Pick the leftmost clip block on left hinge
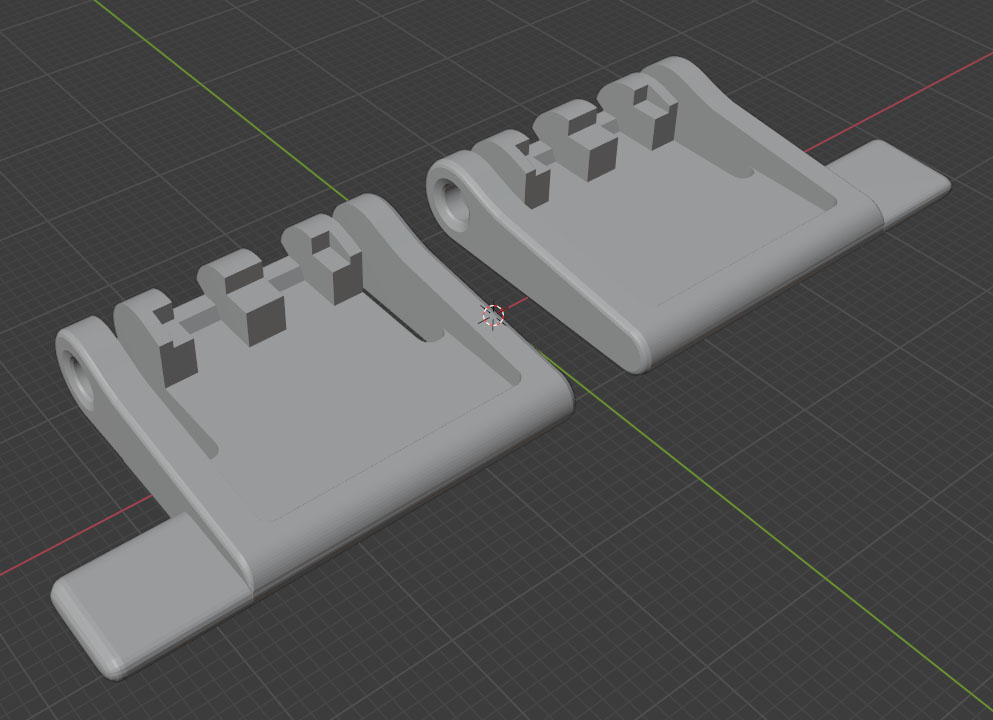This screenshot has width=993, height=720. point(176,345)
